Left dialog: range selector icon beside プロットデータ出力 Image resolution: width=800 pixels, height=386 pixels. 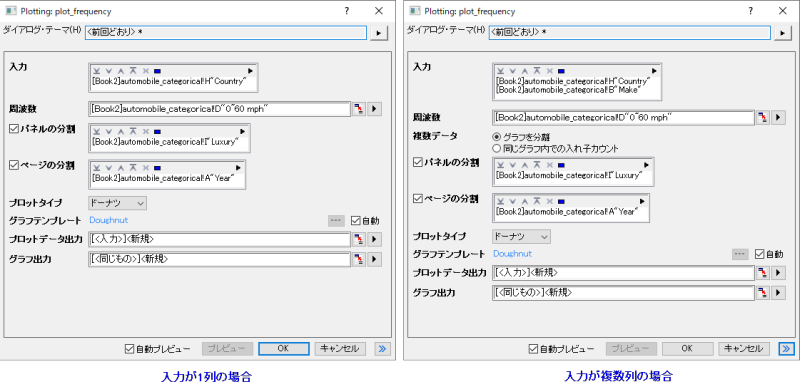click(359, 239)
